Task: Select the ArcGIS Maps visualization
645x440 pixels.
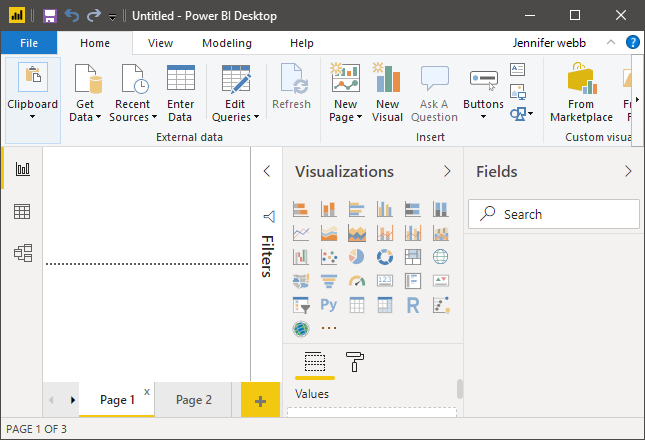Action: click(301, 329)
